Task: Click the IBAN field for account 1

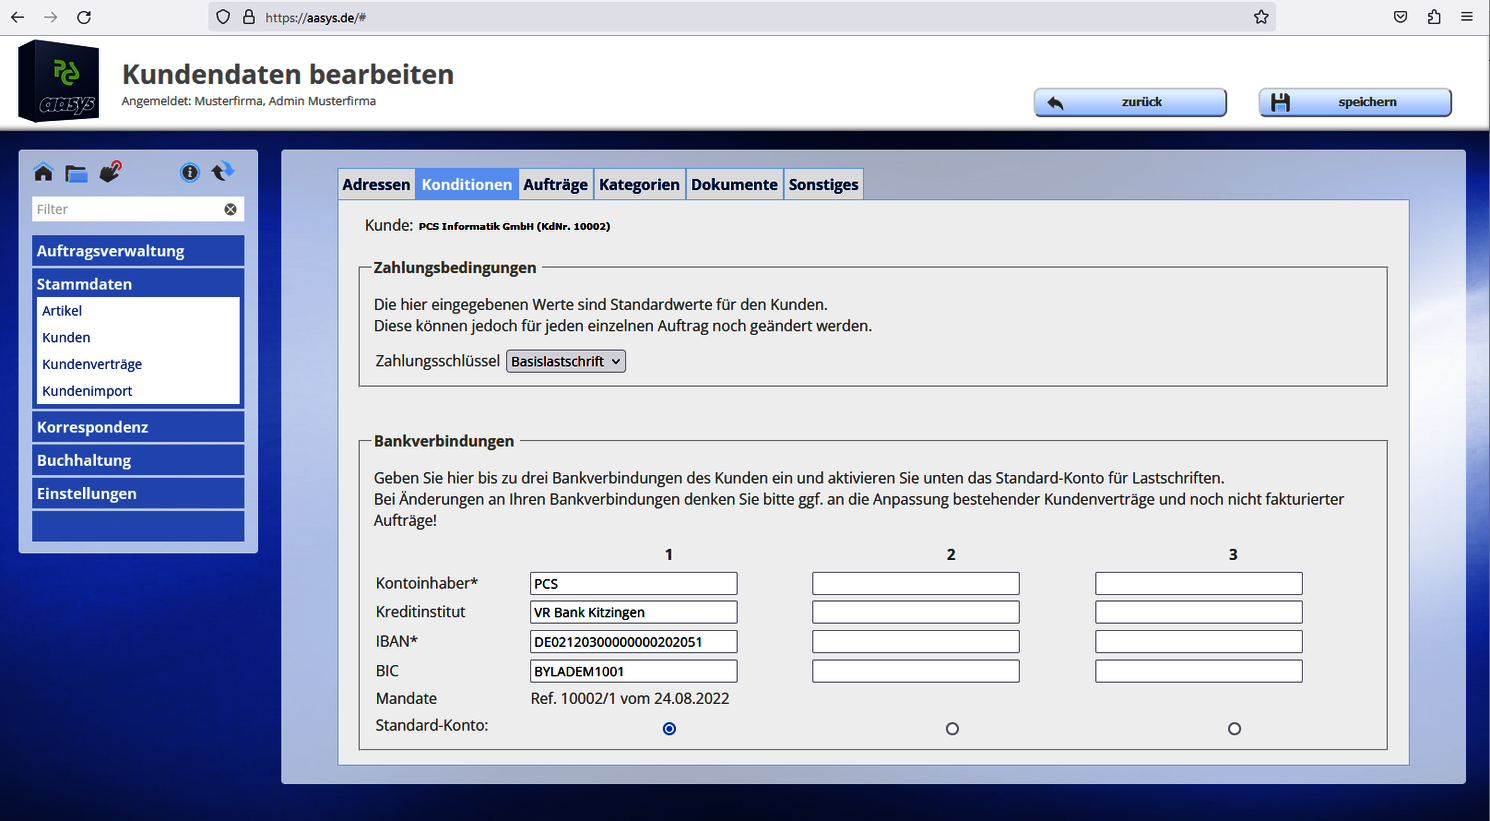Action: pos(634,642)
